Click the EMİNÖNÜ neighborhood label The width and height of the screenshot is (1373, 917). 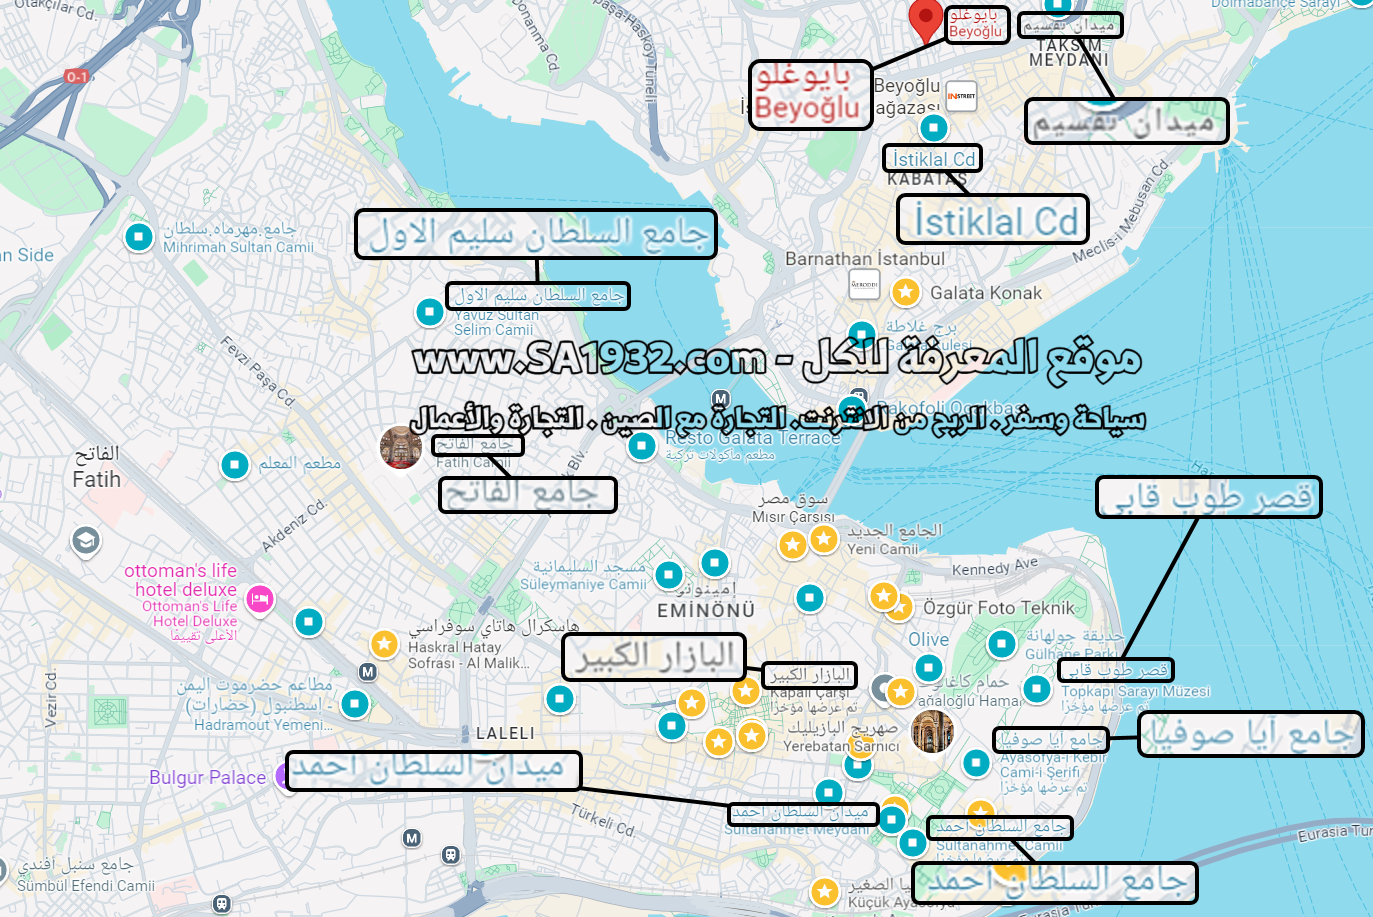[x=706, y=610]
